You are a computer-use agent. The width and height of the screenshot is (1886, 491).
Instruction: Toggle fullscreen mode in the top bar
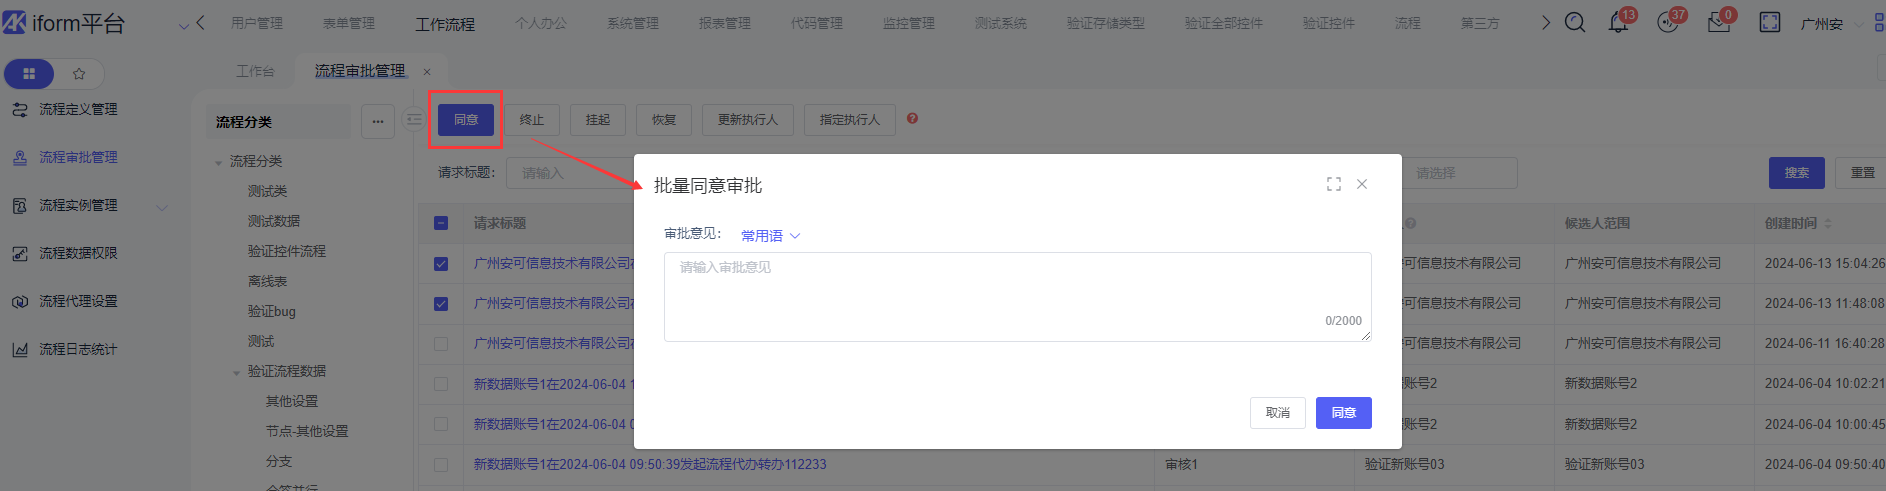[x=1769, y=22]
